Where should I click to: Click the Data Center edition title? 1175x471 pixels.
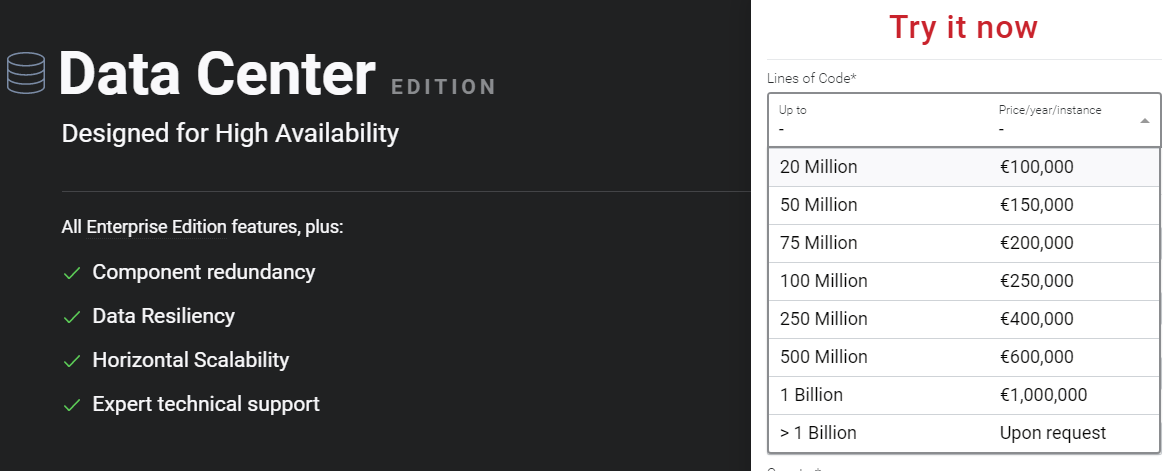[217, 73]
